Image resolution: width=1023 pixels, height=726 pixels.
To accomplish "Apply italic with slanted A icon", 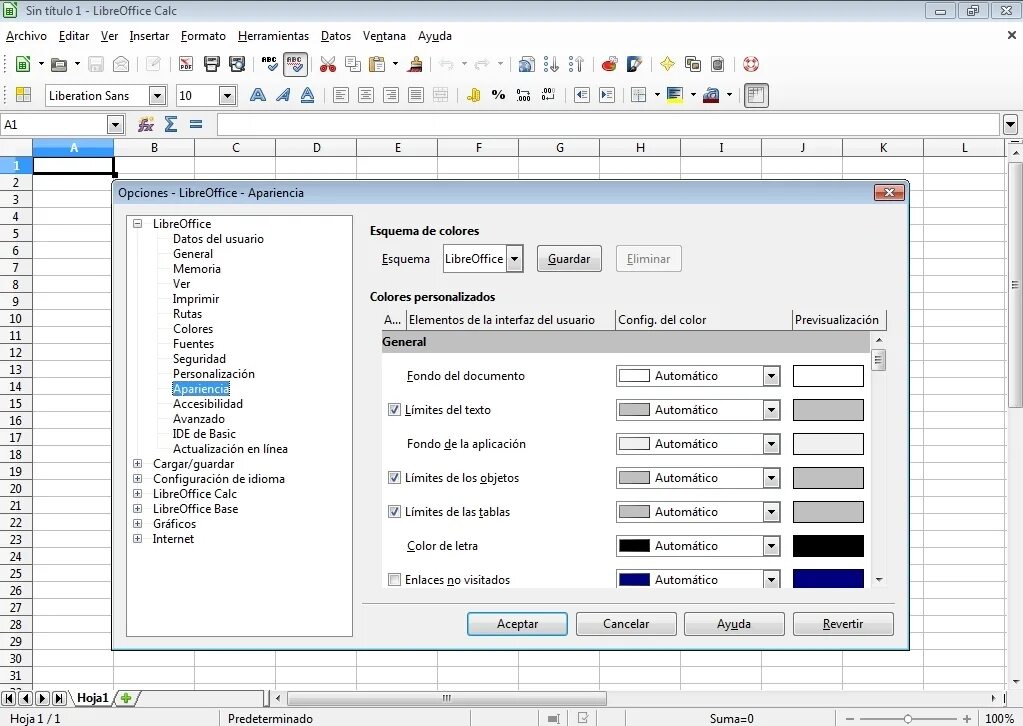I will [x=283, y=95].
